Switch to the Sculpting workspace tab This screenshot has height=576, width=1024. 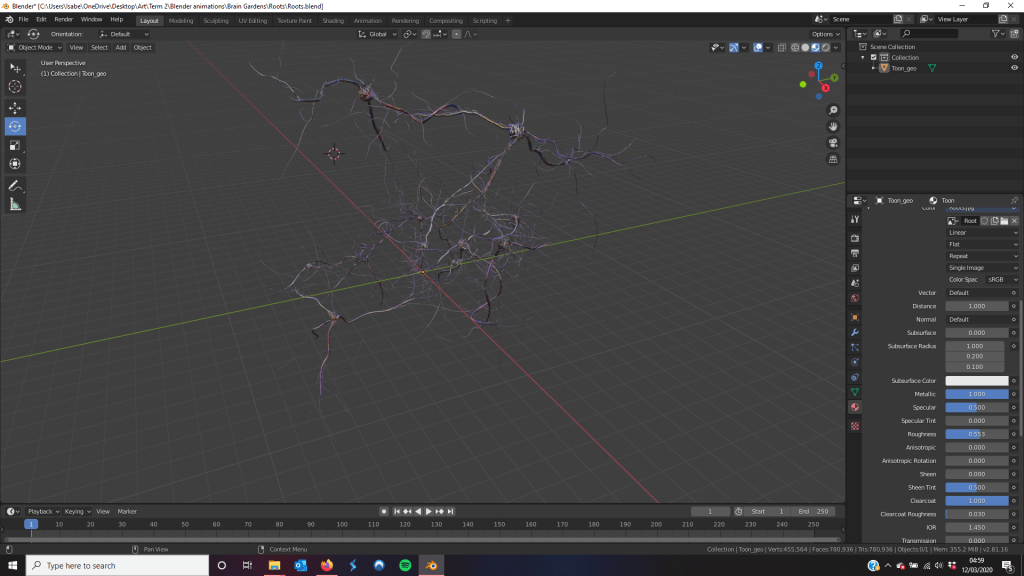pos(215,20)
